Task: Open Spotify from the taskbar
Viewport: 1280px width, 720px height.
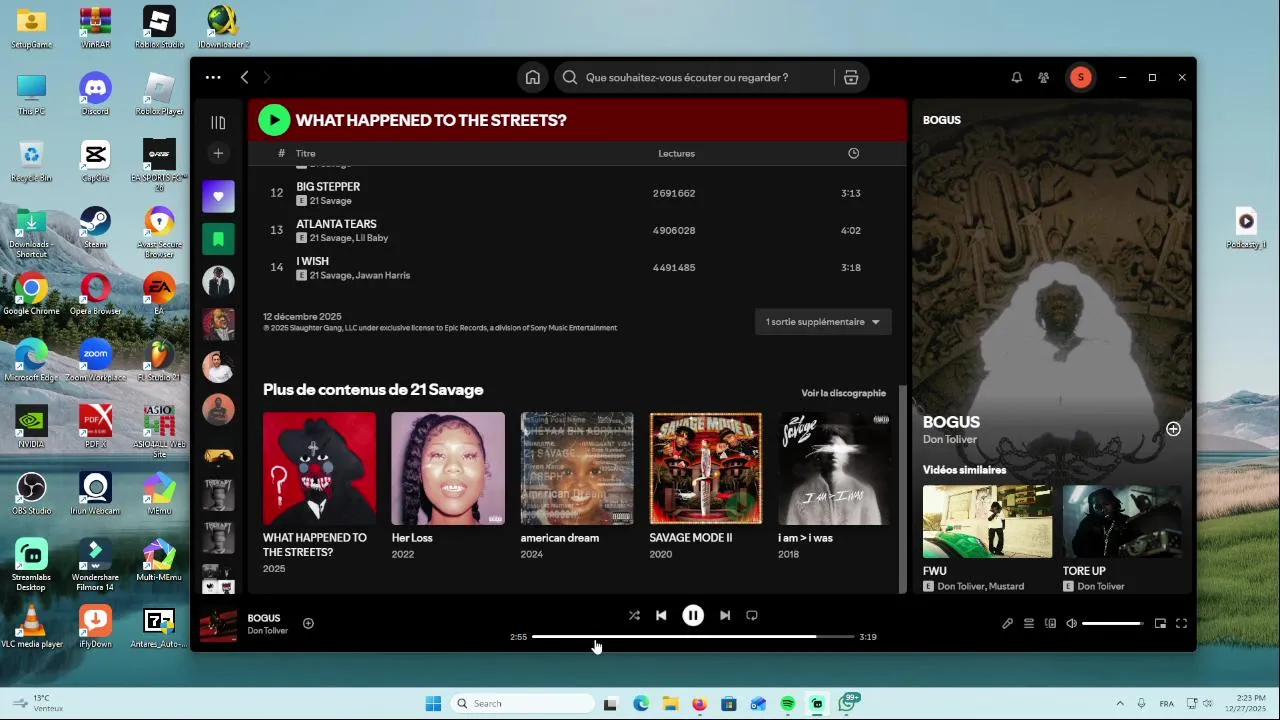Action: 788,704
